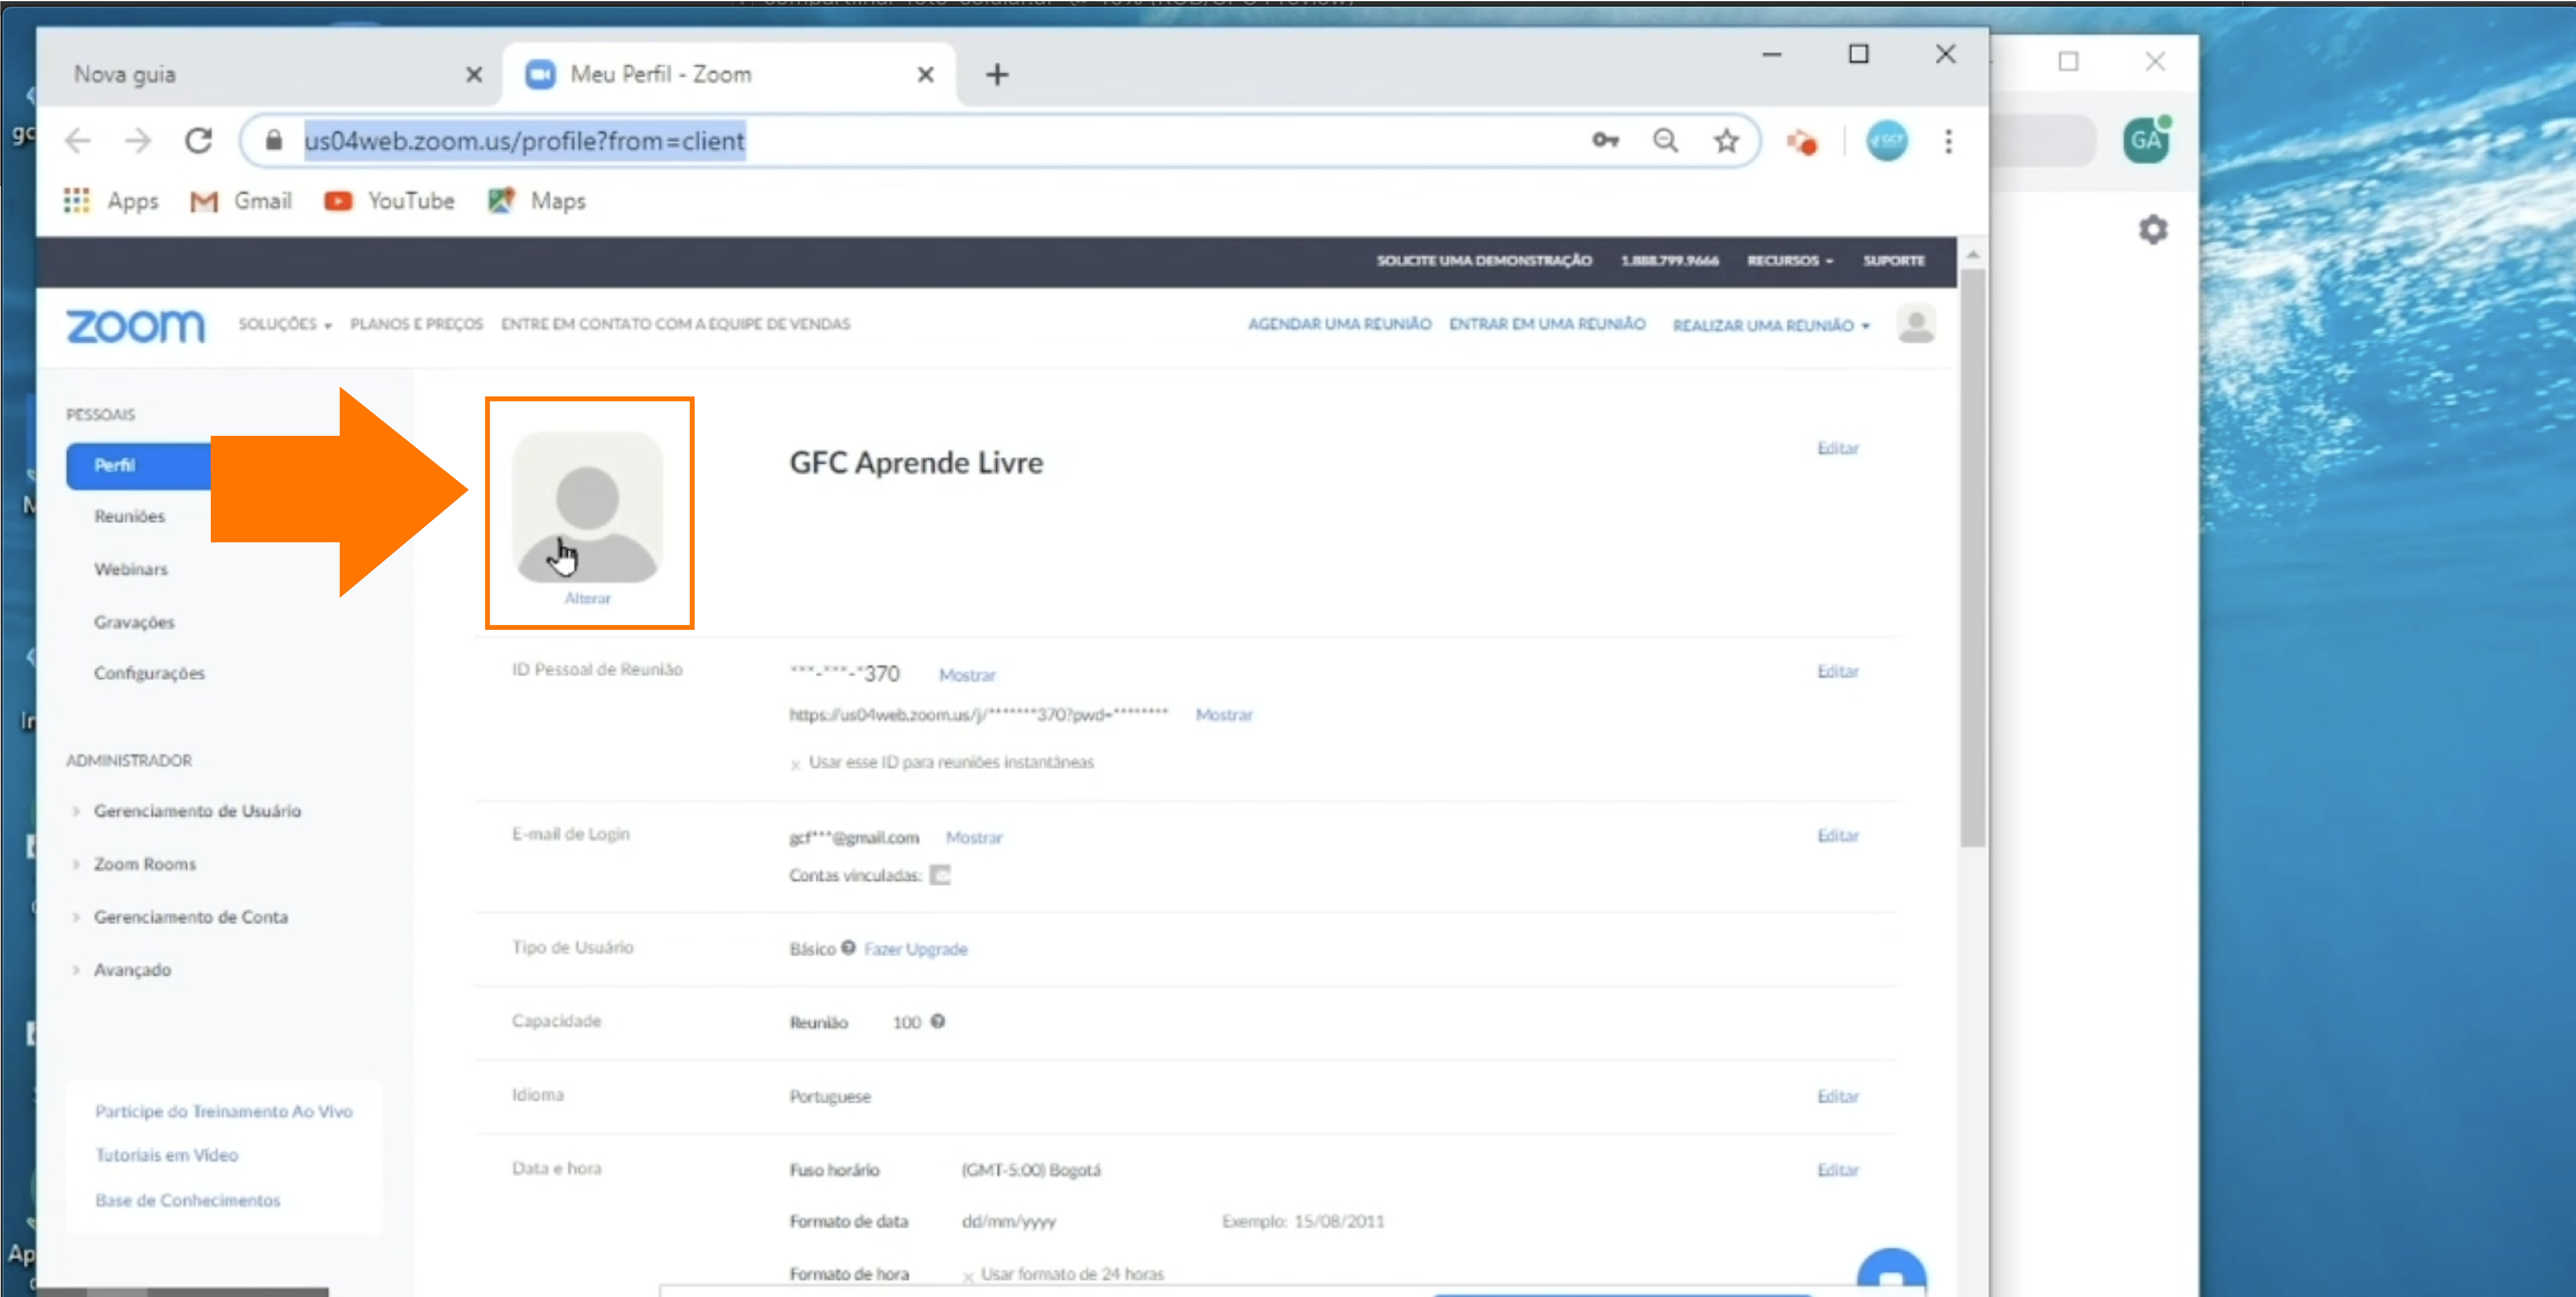Click the red extension icon in toolbar
Viewport: 2576px width, 1297px height.
click(x=1802, y=142)
